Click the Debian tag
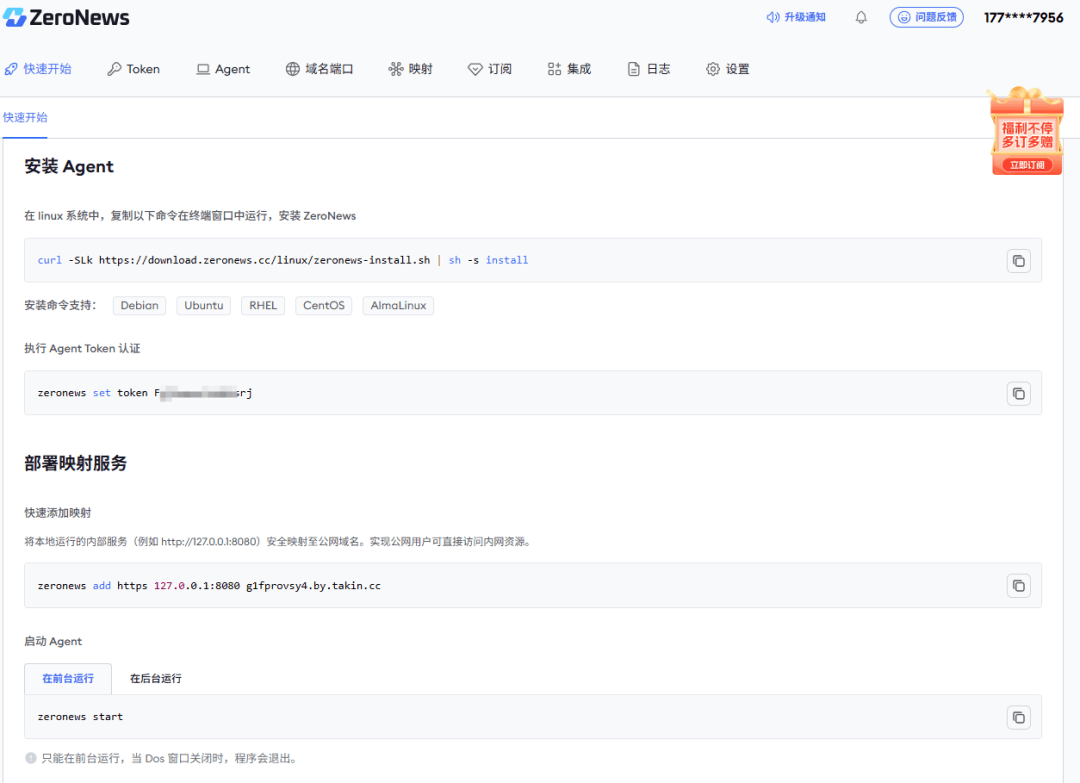This screenshot has height=783, width=1080. (x=139, y=306)
